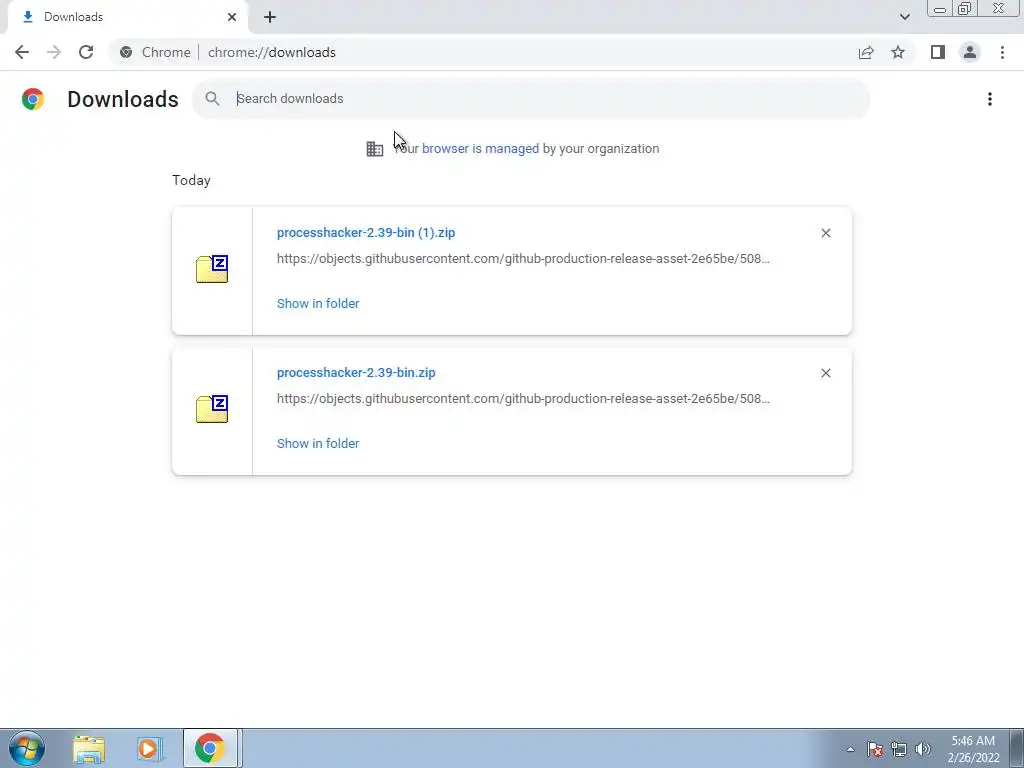Click the search magnifier icon
Viewport: 1024px width, 768px height.
click(x=212, y=99)
